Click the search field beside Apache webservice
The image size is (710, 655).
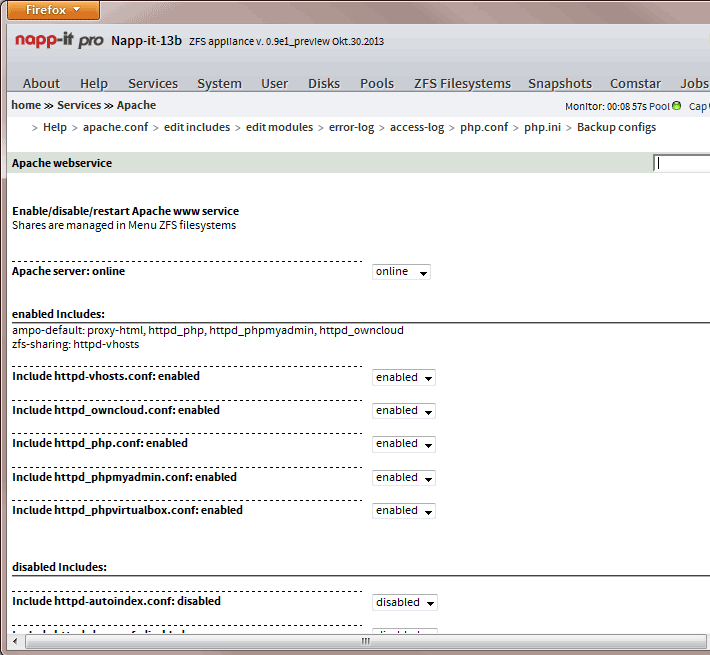tap(681, 163)
